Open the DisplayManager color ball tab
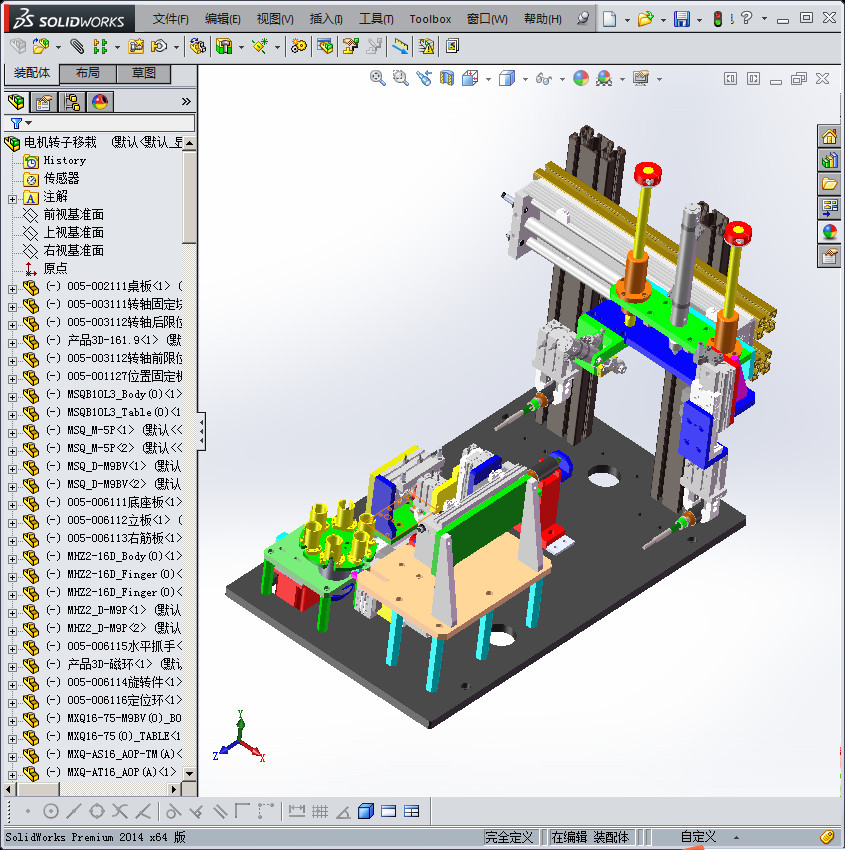This screenshot has width=845, height=850. (x=100, y=101)
